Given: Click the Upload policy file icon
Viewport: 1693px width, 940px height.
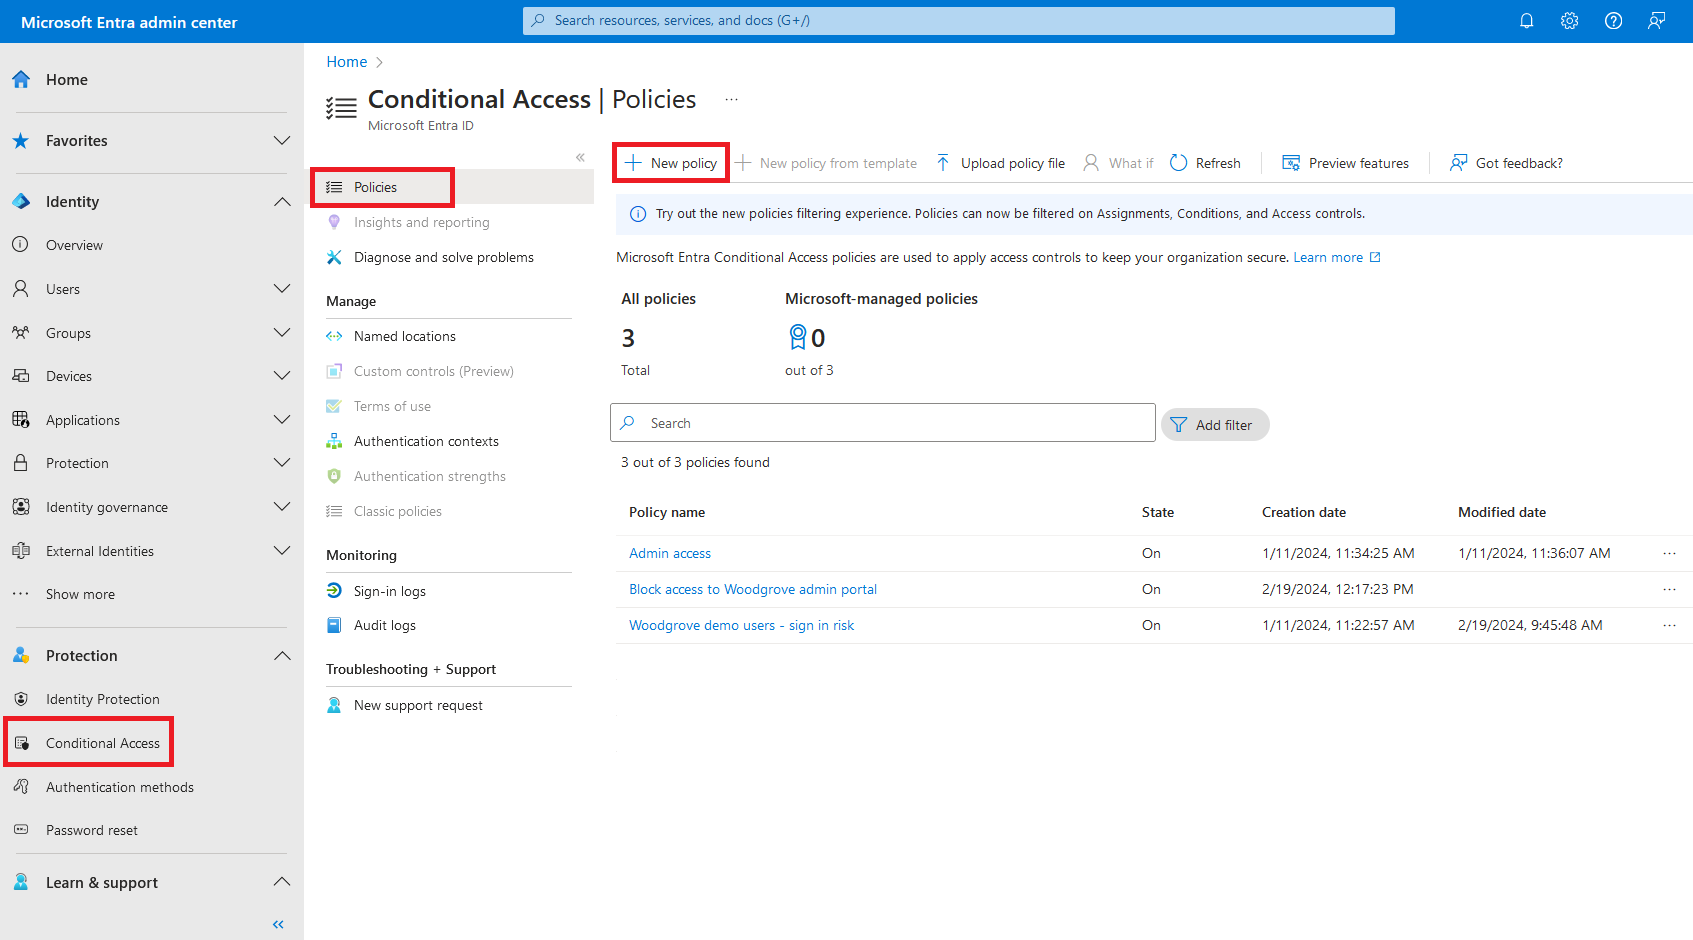Looking at the screenshot, I should coord(943,163).
